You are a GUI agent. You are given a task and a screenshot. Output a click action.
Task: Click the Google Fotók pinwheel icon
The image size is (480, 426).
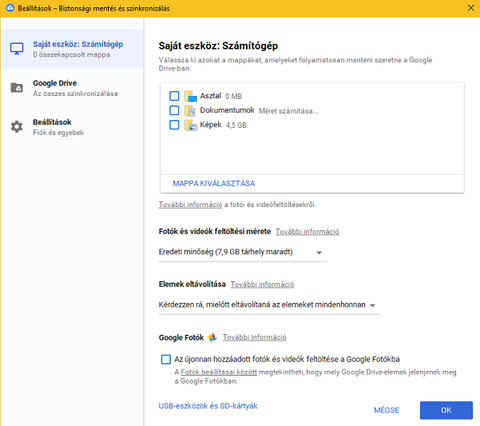coord(212,338)
